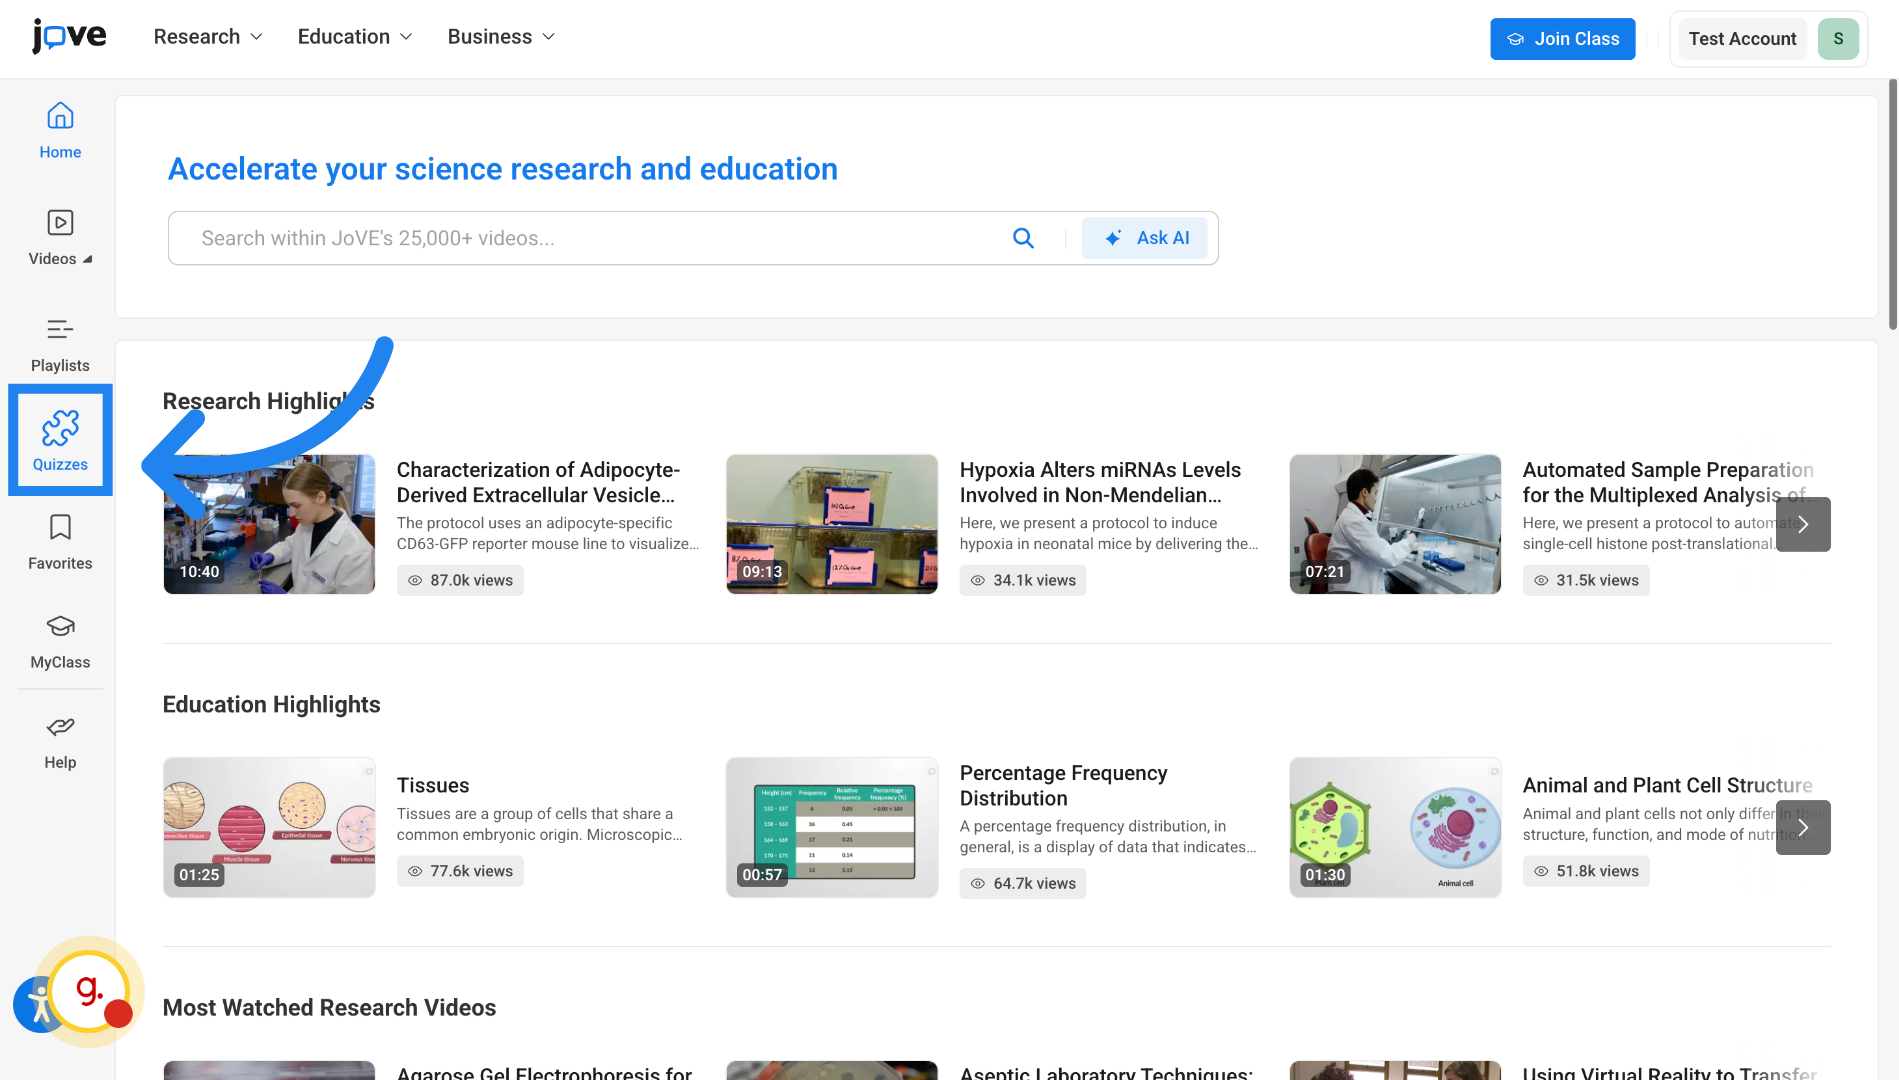Click the Ask AI button
Screen dimensions: 1899x1080
tap(1145, 238)
